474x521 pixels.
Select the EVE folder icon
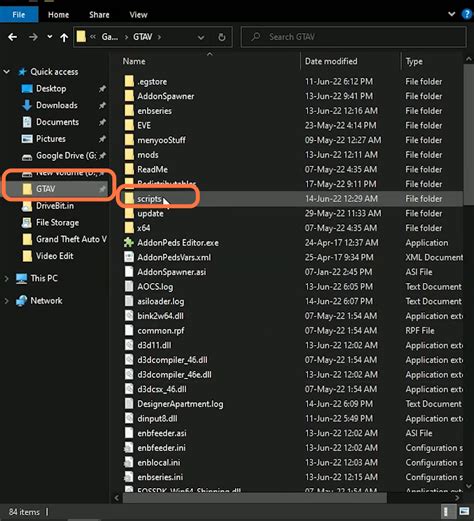click(129, 125)
